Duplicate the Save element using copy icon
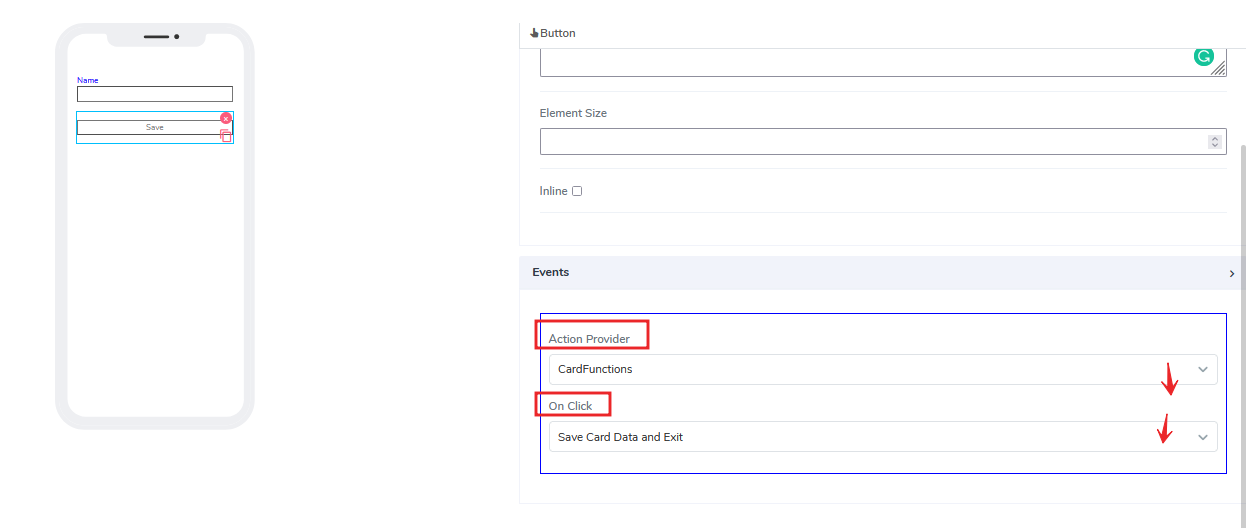This screenshot has width=1246, height=528. click(226, 136)
